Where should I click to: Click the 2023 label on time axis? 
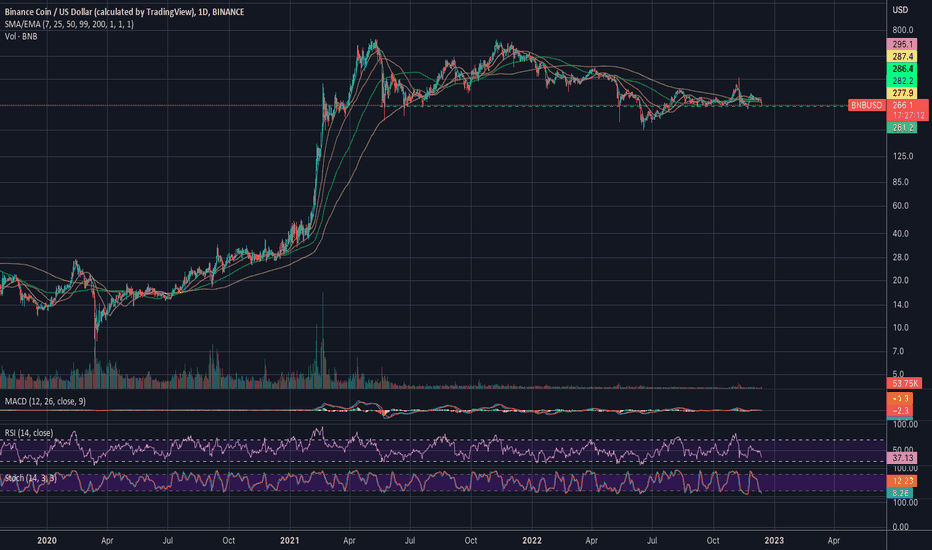coord(773,540)
